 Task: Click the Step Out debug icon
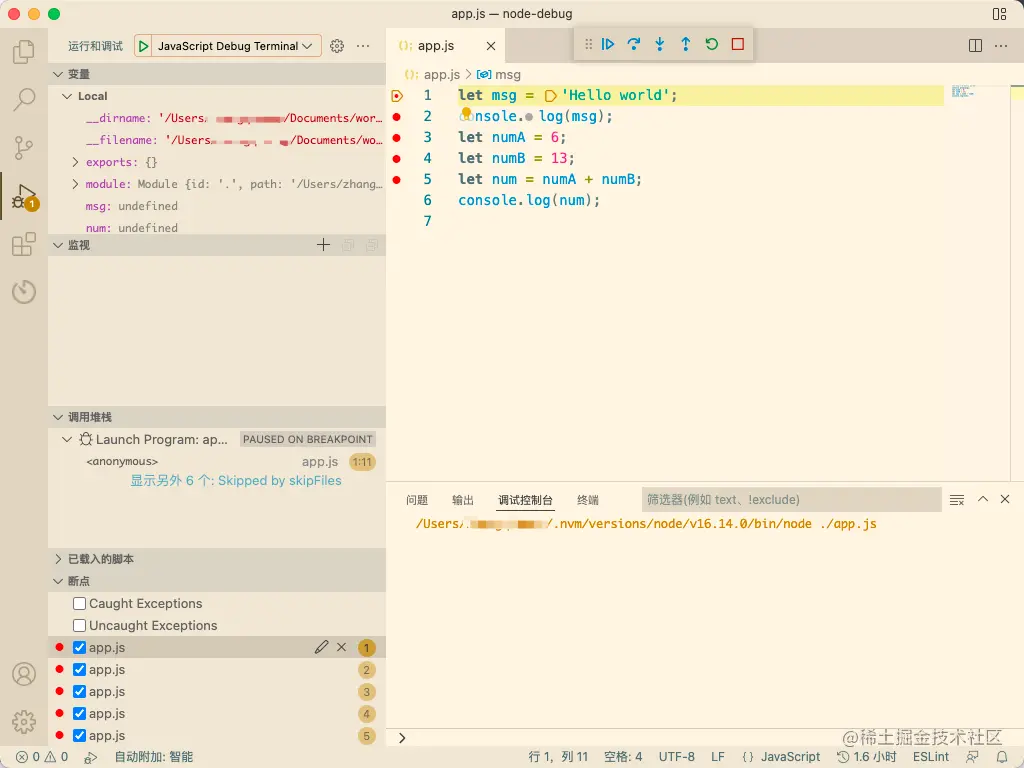[x=686, y=44]
